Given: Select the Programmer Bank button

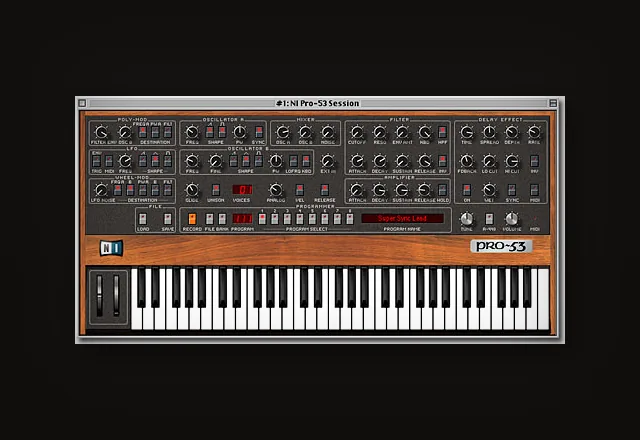Looking at the screenshot, I should click(x=222, y=219).
